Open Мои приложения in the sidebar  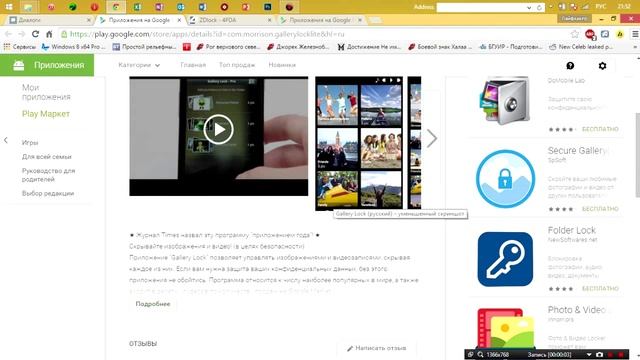click(46, 92)
